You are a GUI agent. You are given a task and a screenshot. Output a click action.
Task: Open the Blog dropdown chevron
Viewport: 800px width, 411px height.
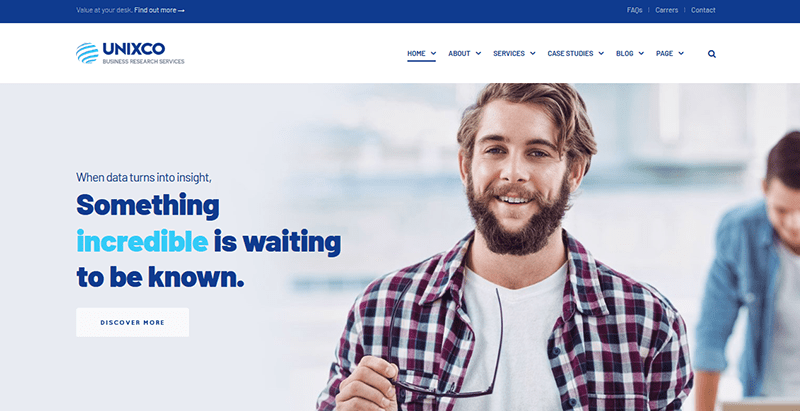[x=641, y=53]
